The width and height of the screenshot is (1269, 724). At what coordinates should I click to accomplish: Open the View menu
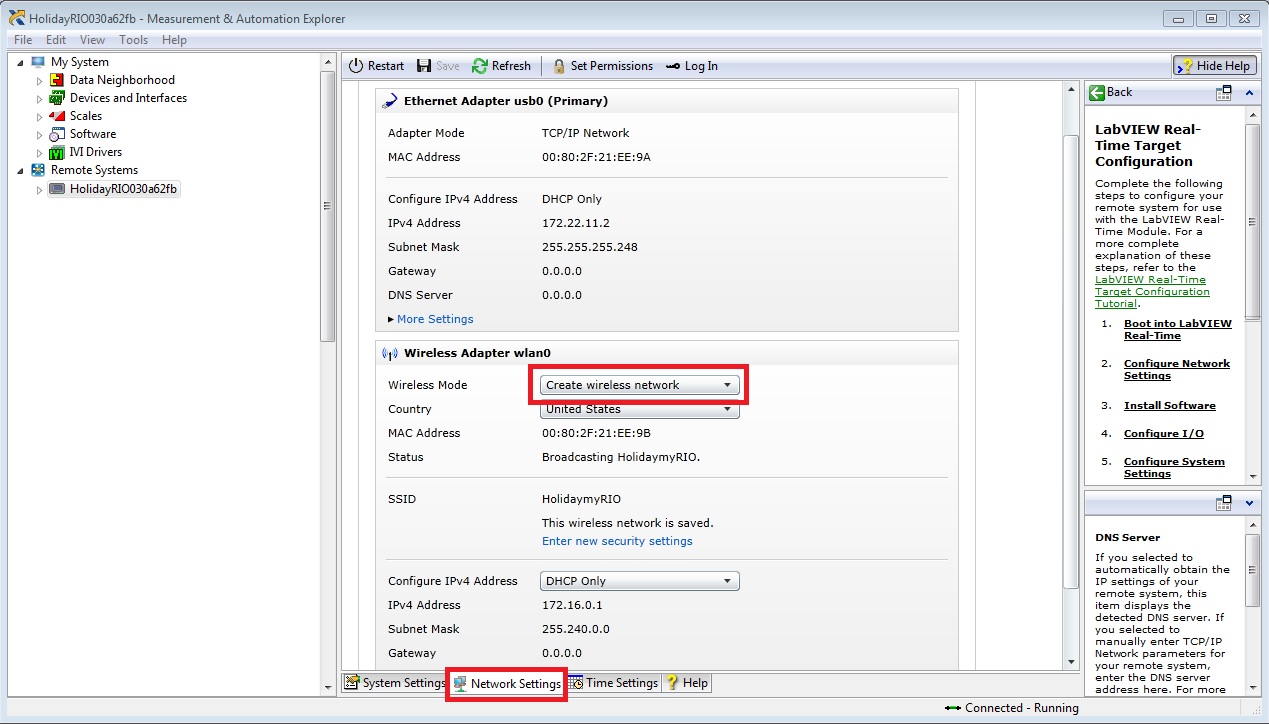pyautogui.click(x=92, y=40)
